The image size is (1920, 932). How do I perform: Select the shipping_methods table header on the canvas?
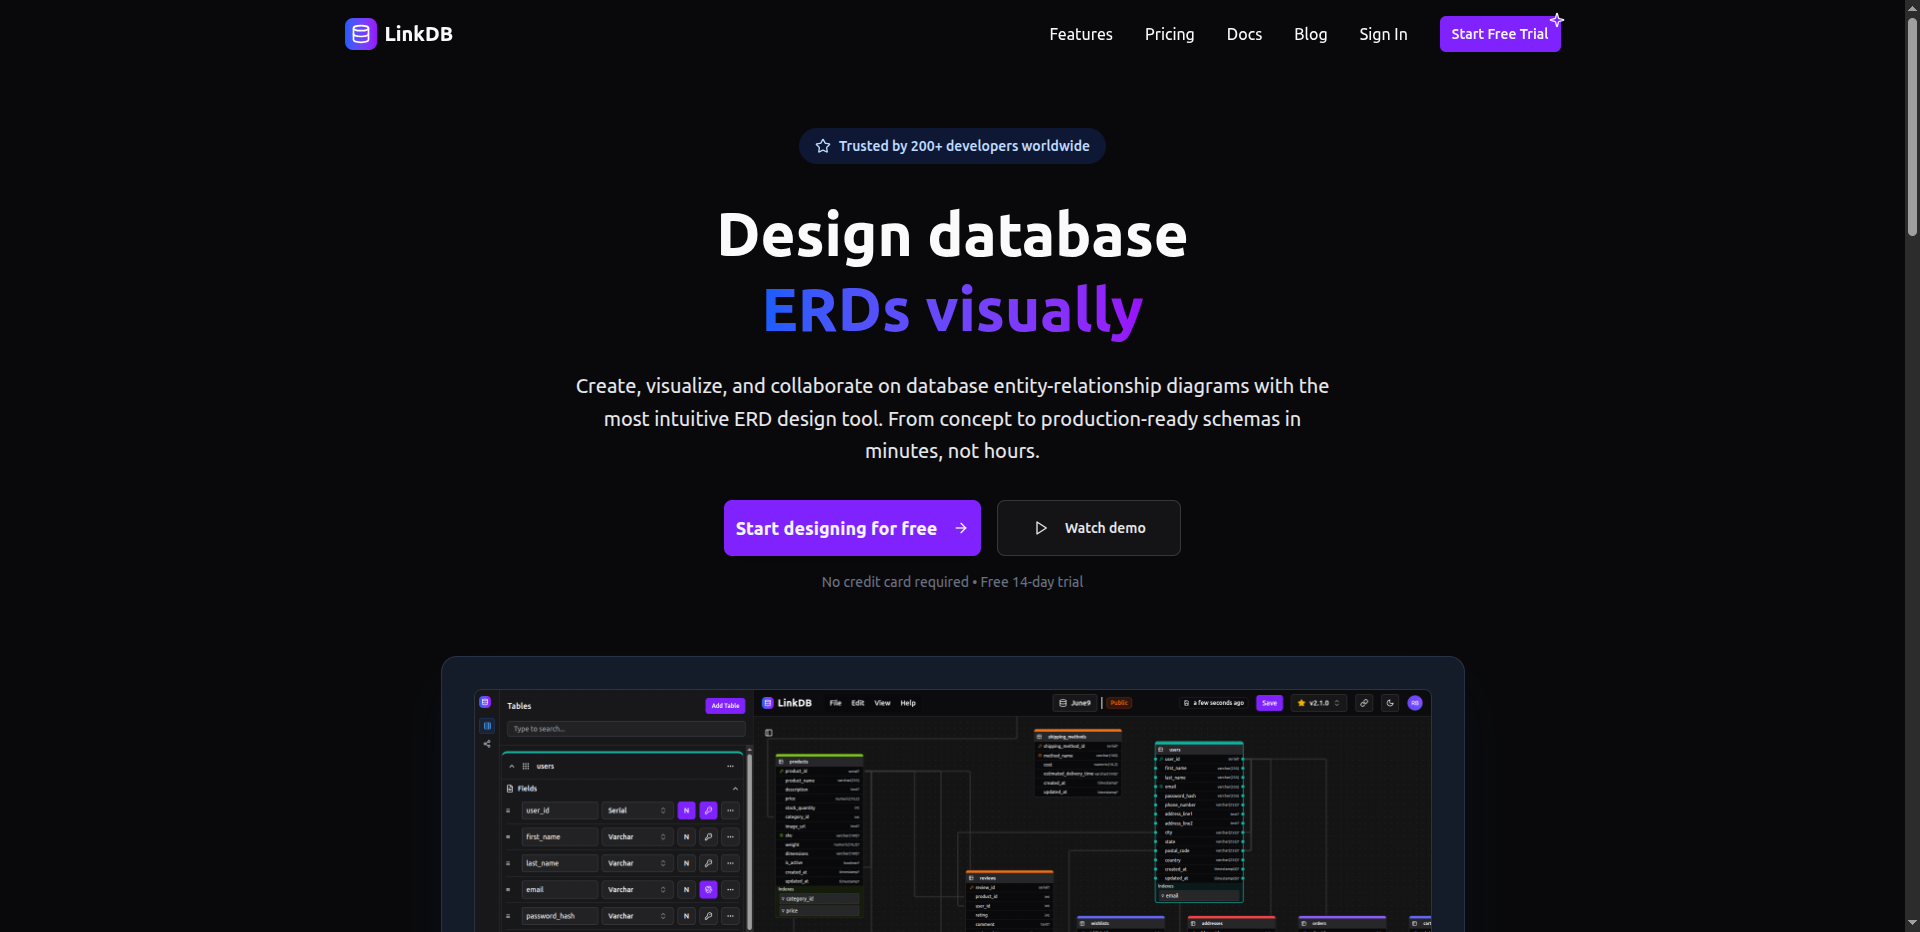tap(1077, 736)
